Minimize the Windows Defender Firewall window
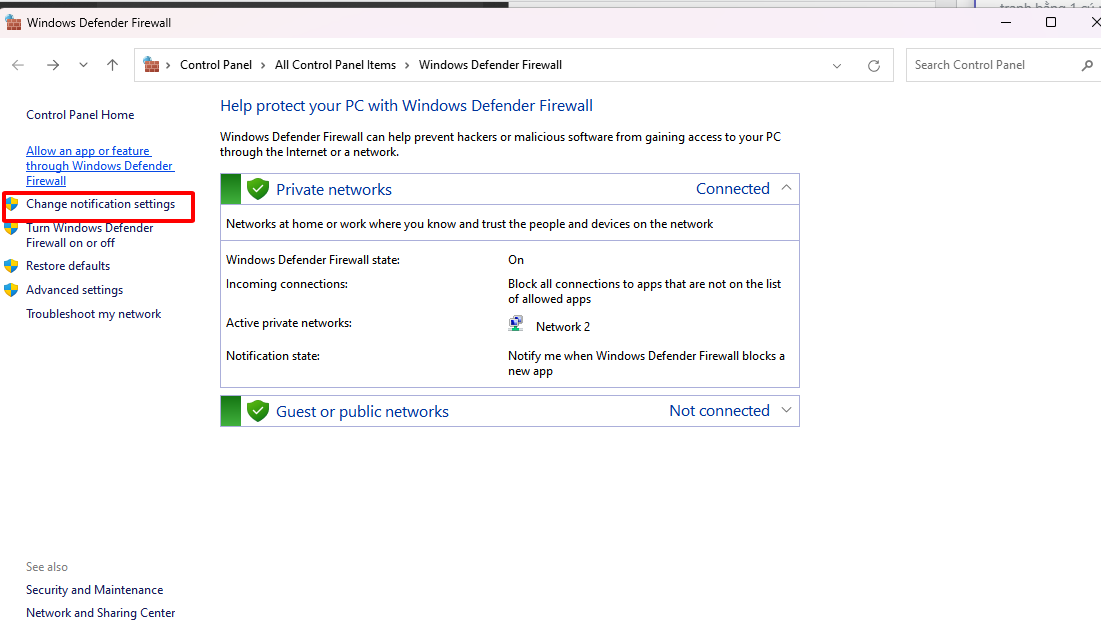Screen dimensions: 1101x637 tap(1006, 22)
